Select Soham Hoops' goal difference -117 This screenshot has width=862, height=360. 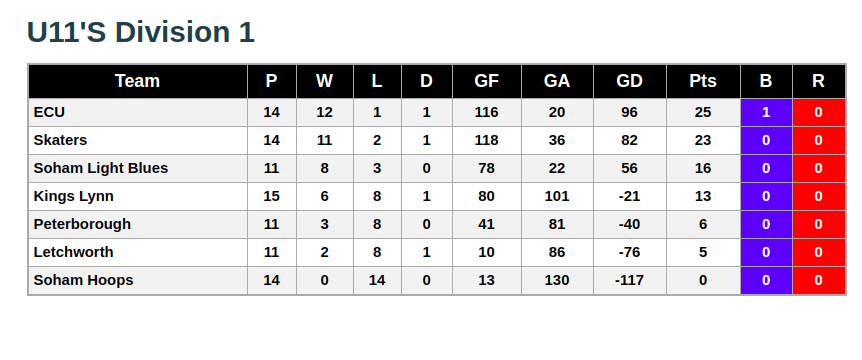click(x=629, y=280)
